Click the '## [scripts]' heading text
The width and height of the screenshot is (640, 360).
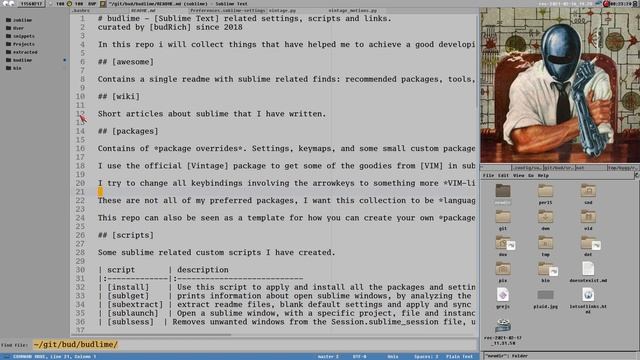click(x=126, y=236)
